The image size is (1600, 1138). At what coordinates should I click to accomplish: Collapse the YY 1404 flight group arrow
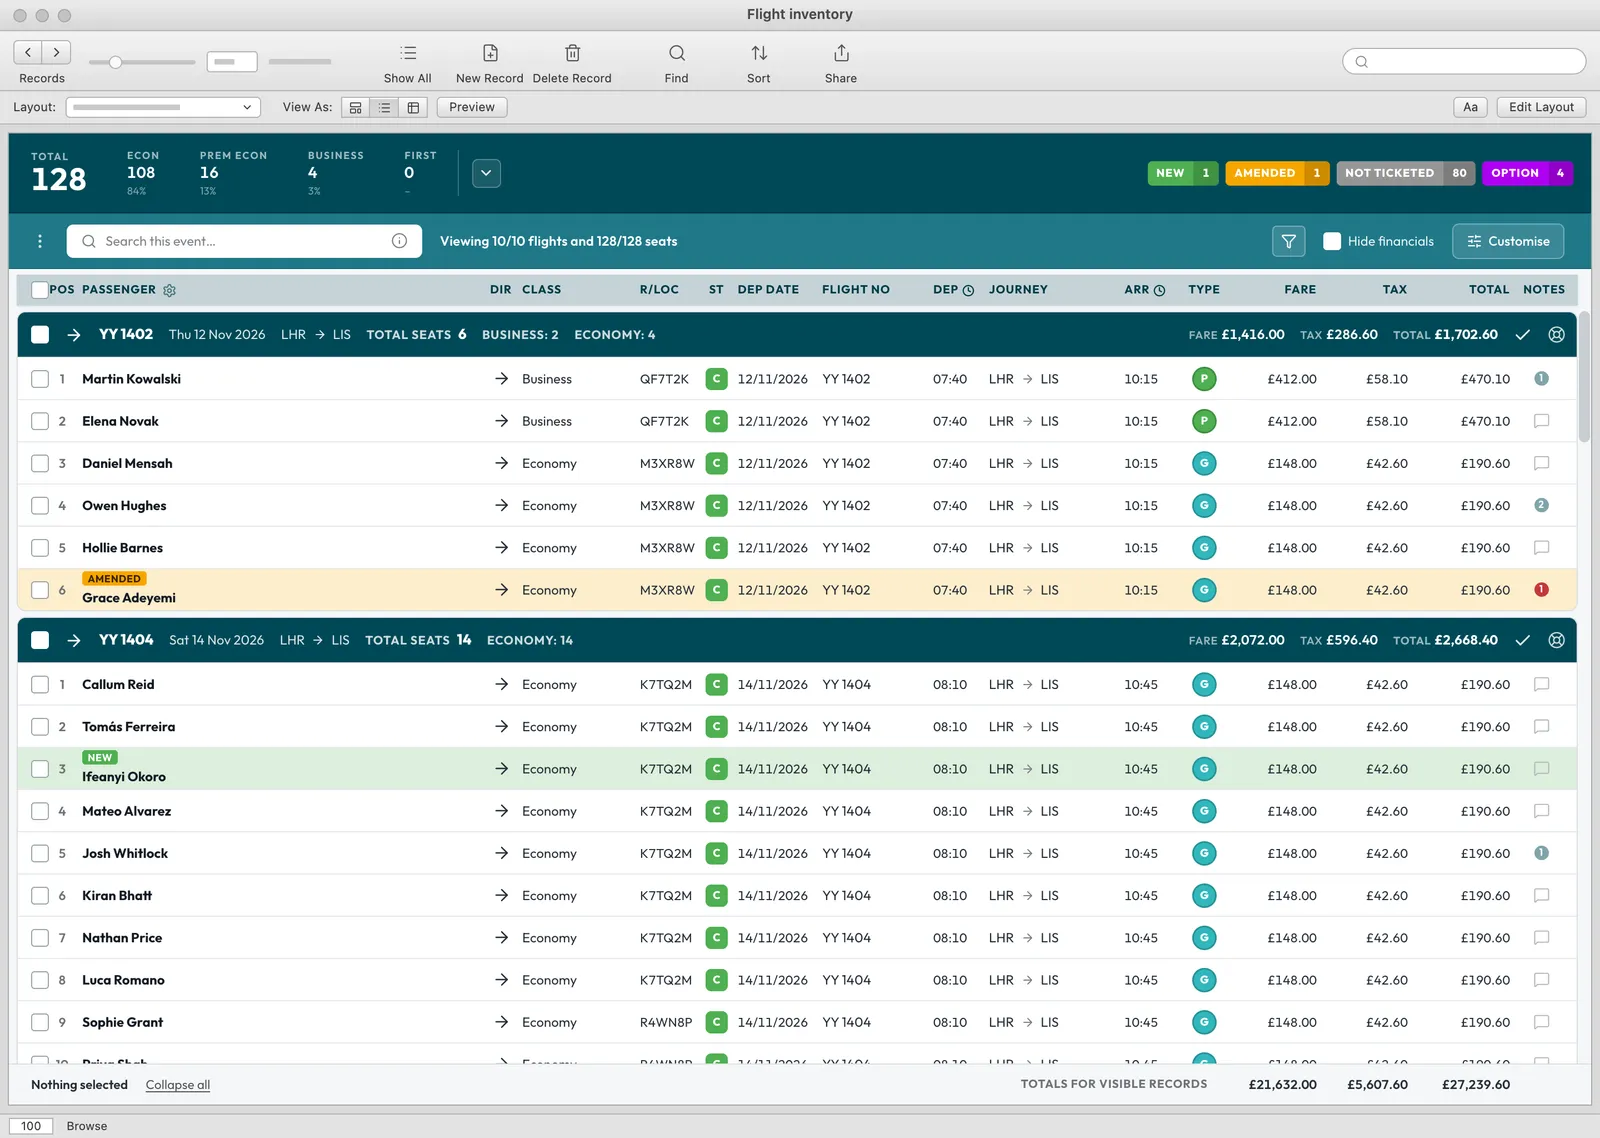pyautogui.click(x=74, y=640)
